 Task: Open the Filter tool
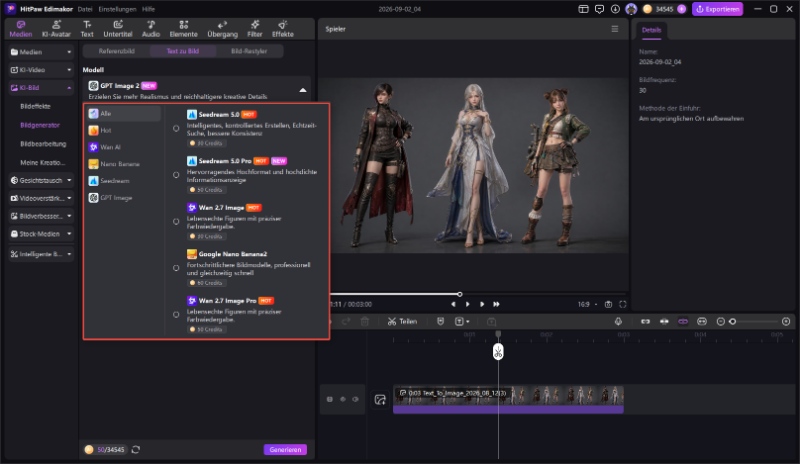pyautogui.click(x=255, y=29)
